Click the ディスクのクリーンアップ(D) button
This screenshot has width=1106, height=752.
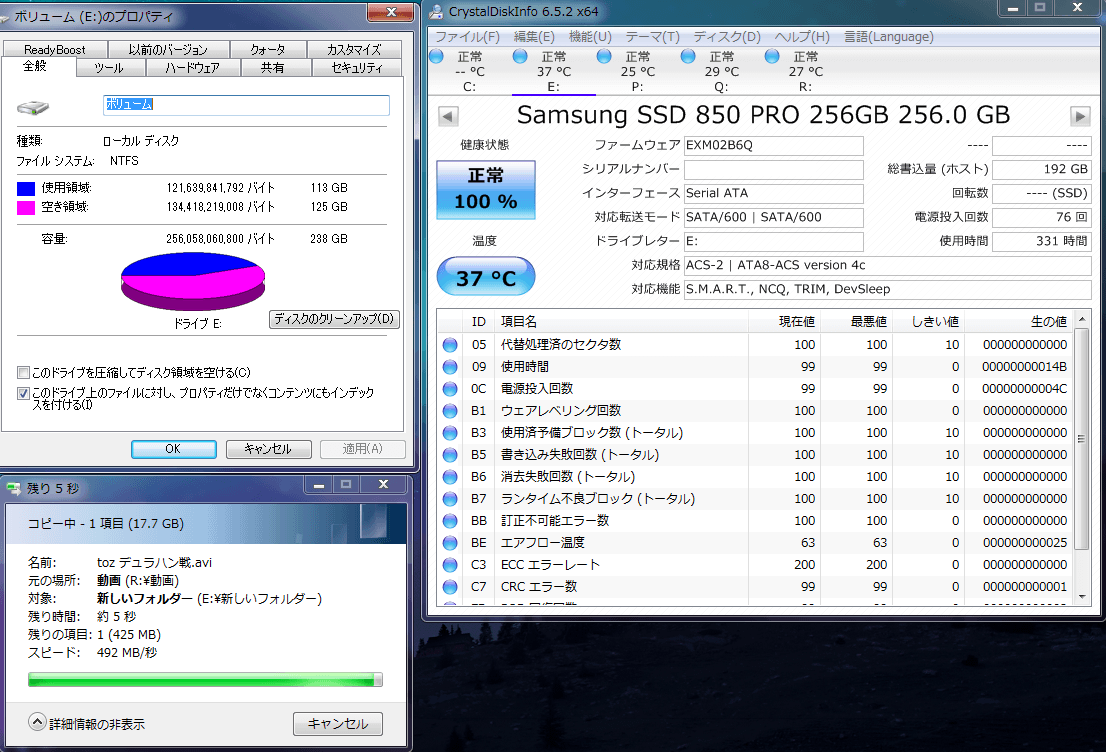[x=334, y=319]
